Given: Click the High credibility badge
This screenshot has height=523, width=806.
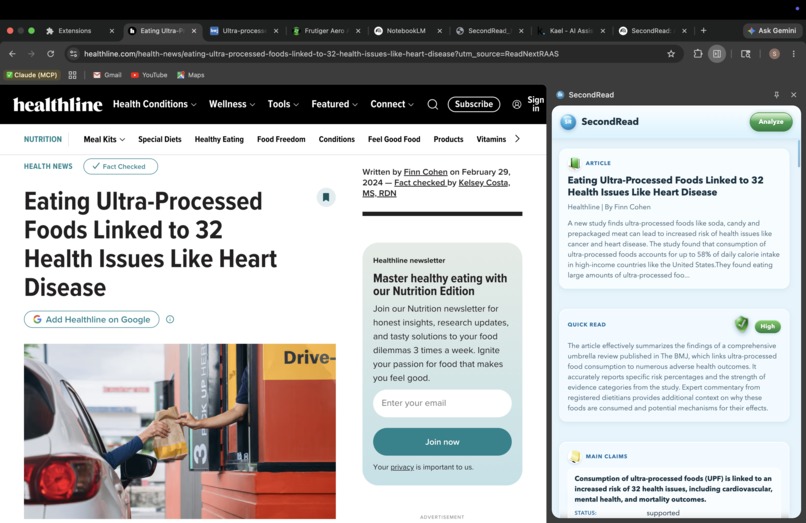Looking at the screenshot, I should (767, 327).
